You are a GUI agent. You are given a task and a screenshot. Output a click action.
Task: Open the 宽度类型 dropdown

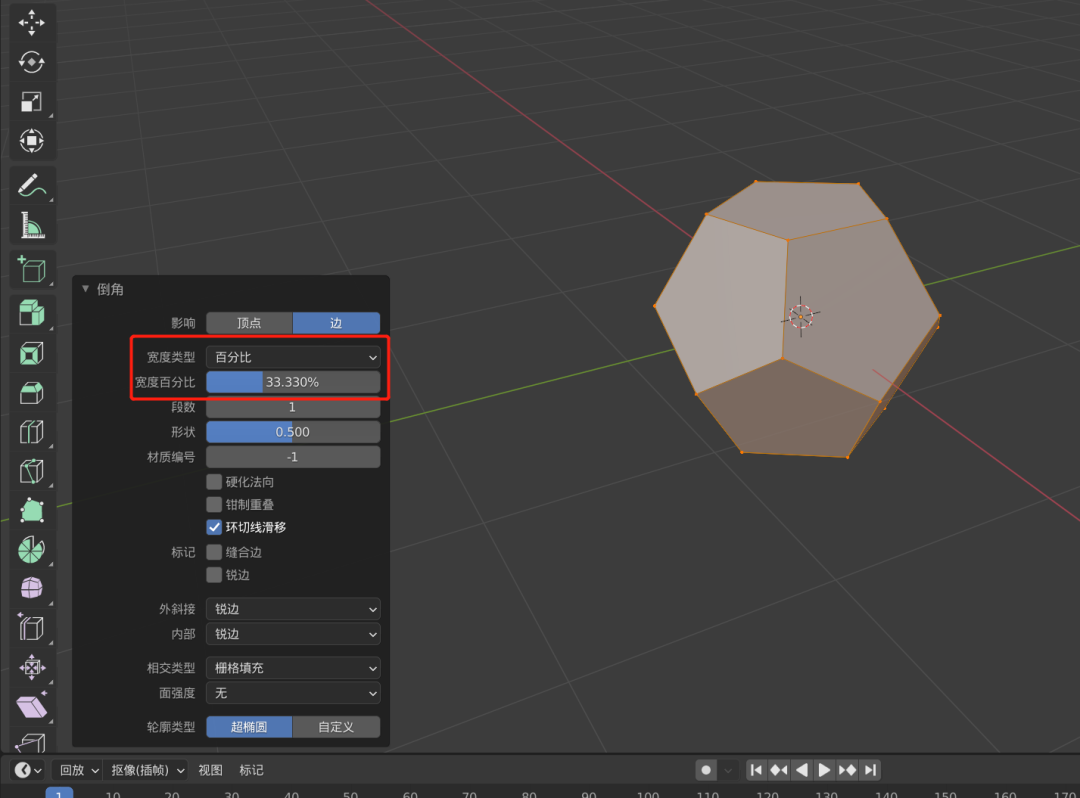pyautogui.click(x=293, y=357)
